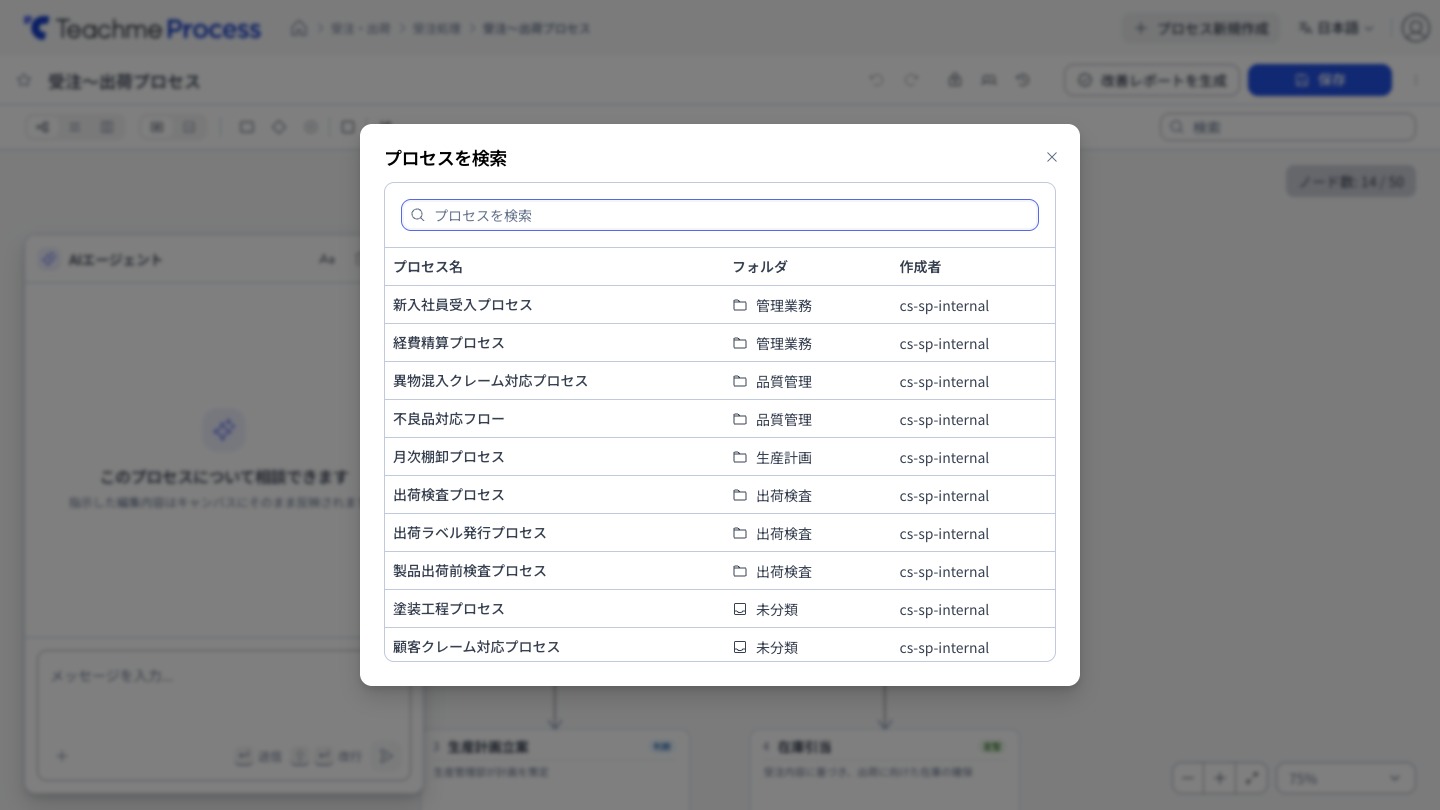Open the 75% zoom level dropdown
The width and height of the screenshot is (1440, 810).
(1346, 778)
